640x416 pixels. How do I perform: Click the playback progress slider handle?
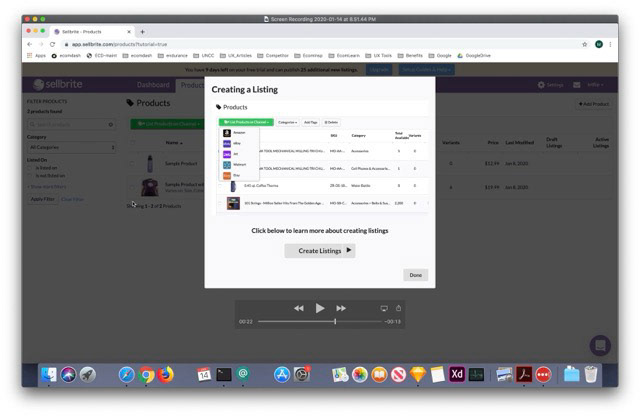click(x=335, y=322)
